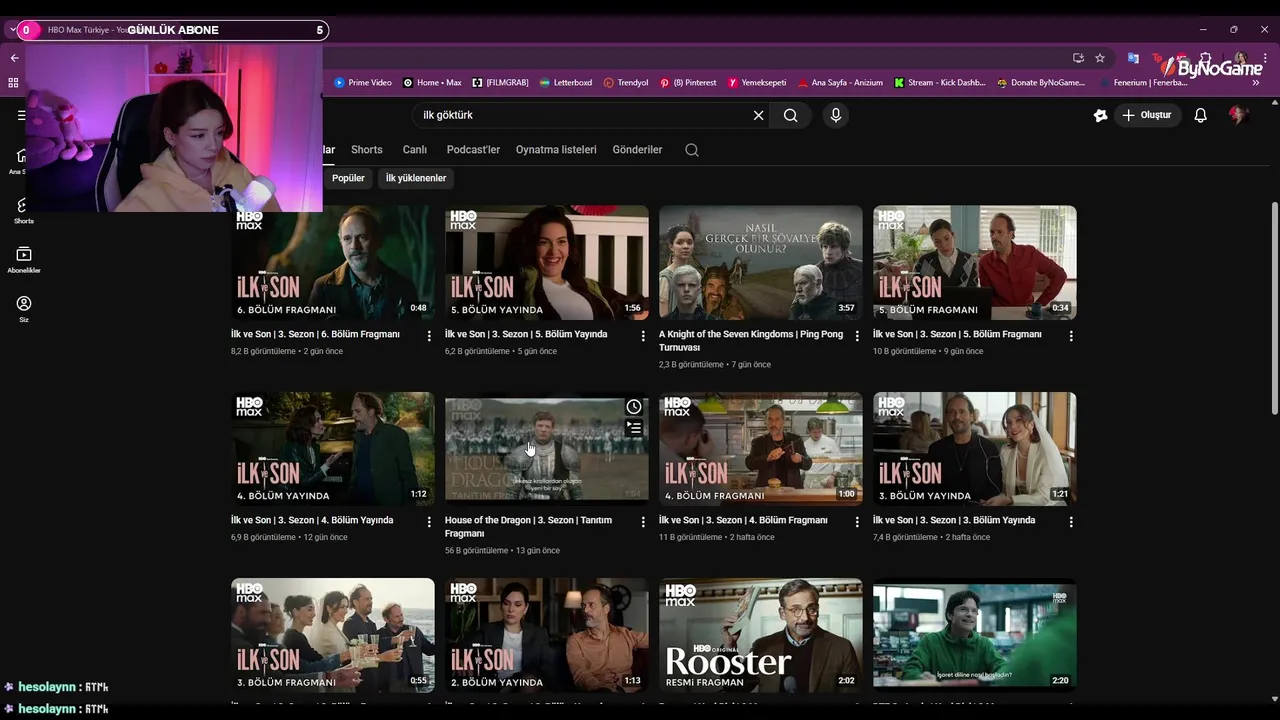Click the Oluştur create button
This screenshot has height=720, width=1280.
[x=1146, y=115]
